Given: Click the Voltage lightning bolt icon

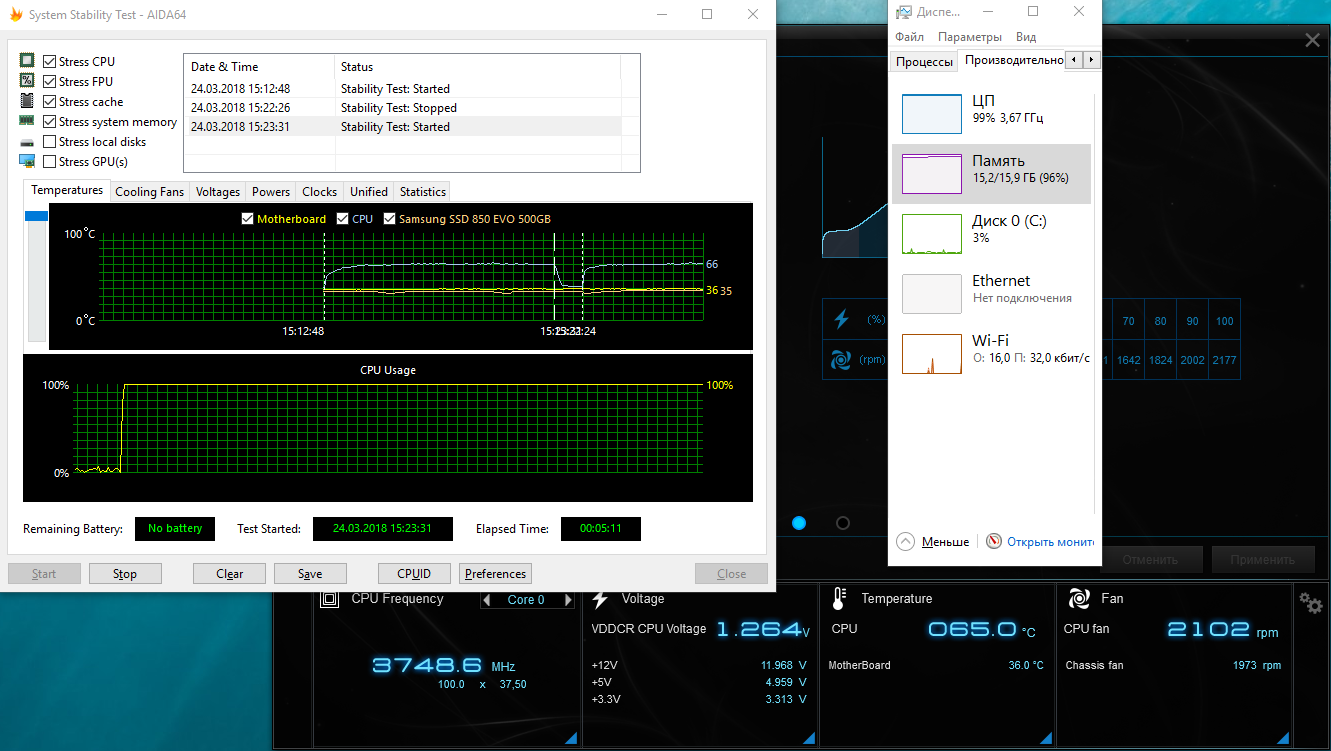Looking at the screenshot, I should pos(600,598).
